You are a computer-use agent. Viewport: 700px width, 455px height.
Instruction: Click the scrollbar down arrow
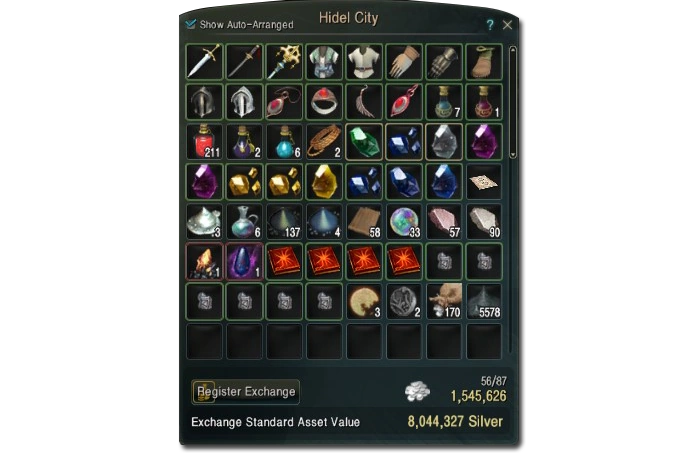pyautogui.click(x=513, y=154)
